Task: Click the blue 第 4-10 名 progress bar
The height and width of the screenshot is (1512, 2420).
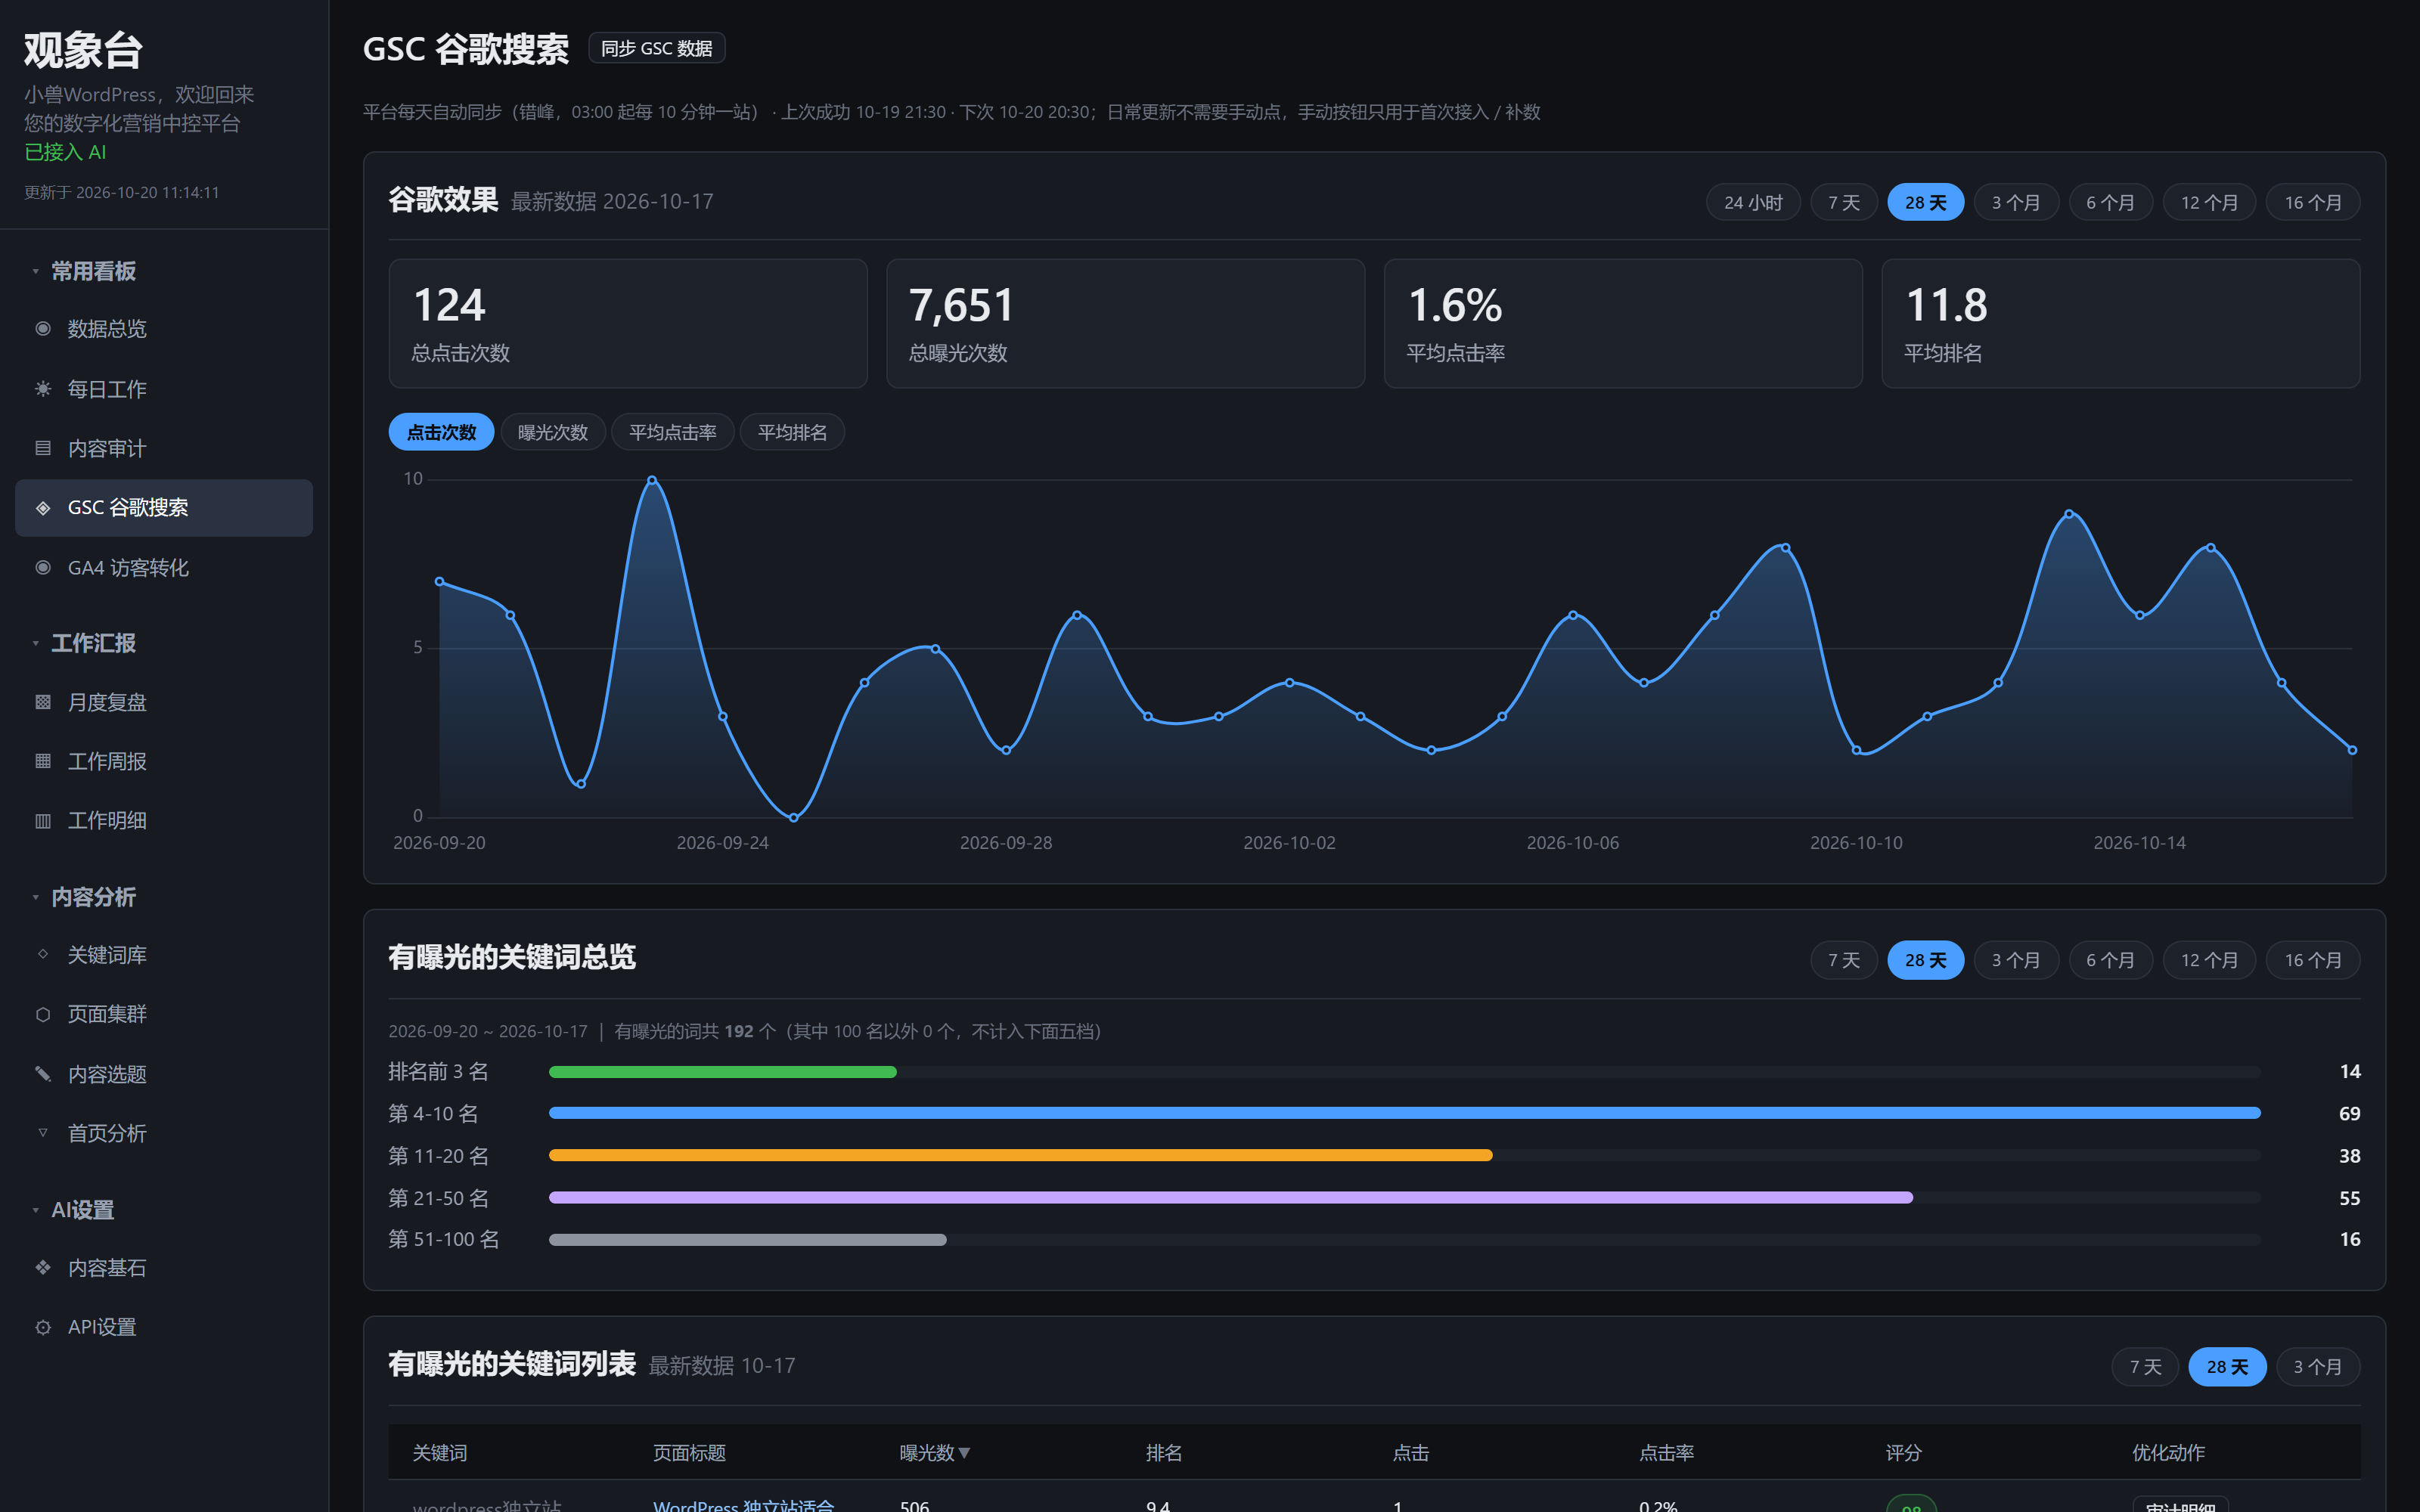Action: [1404, 1113]
